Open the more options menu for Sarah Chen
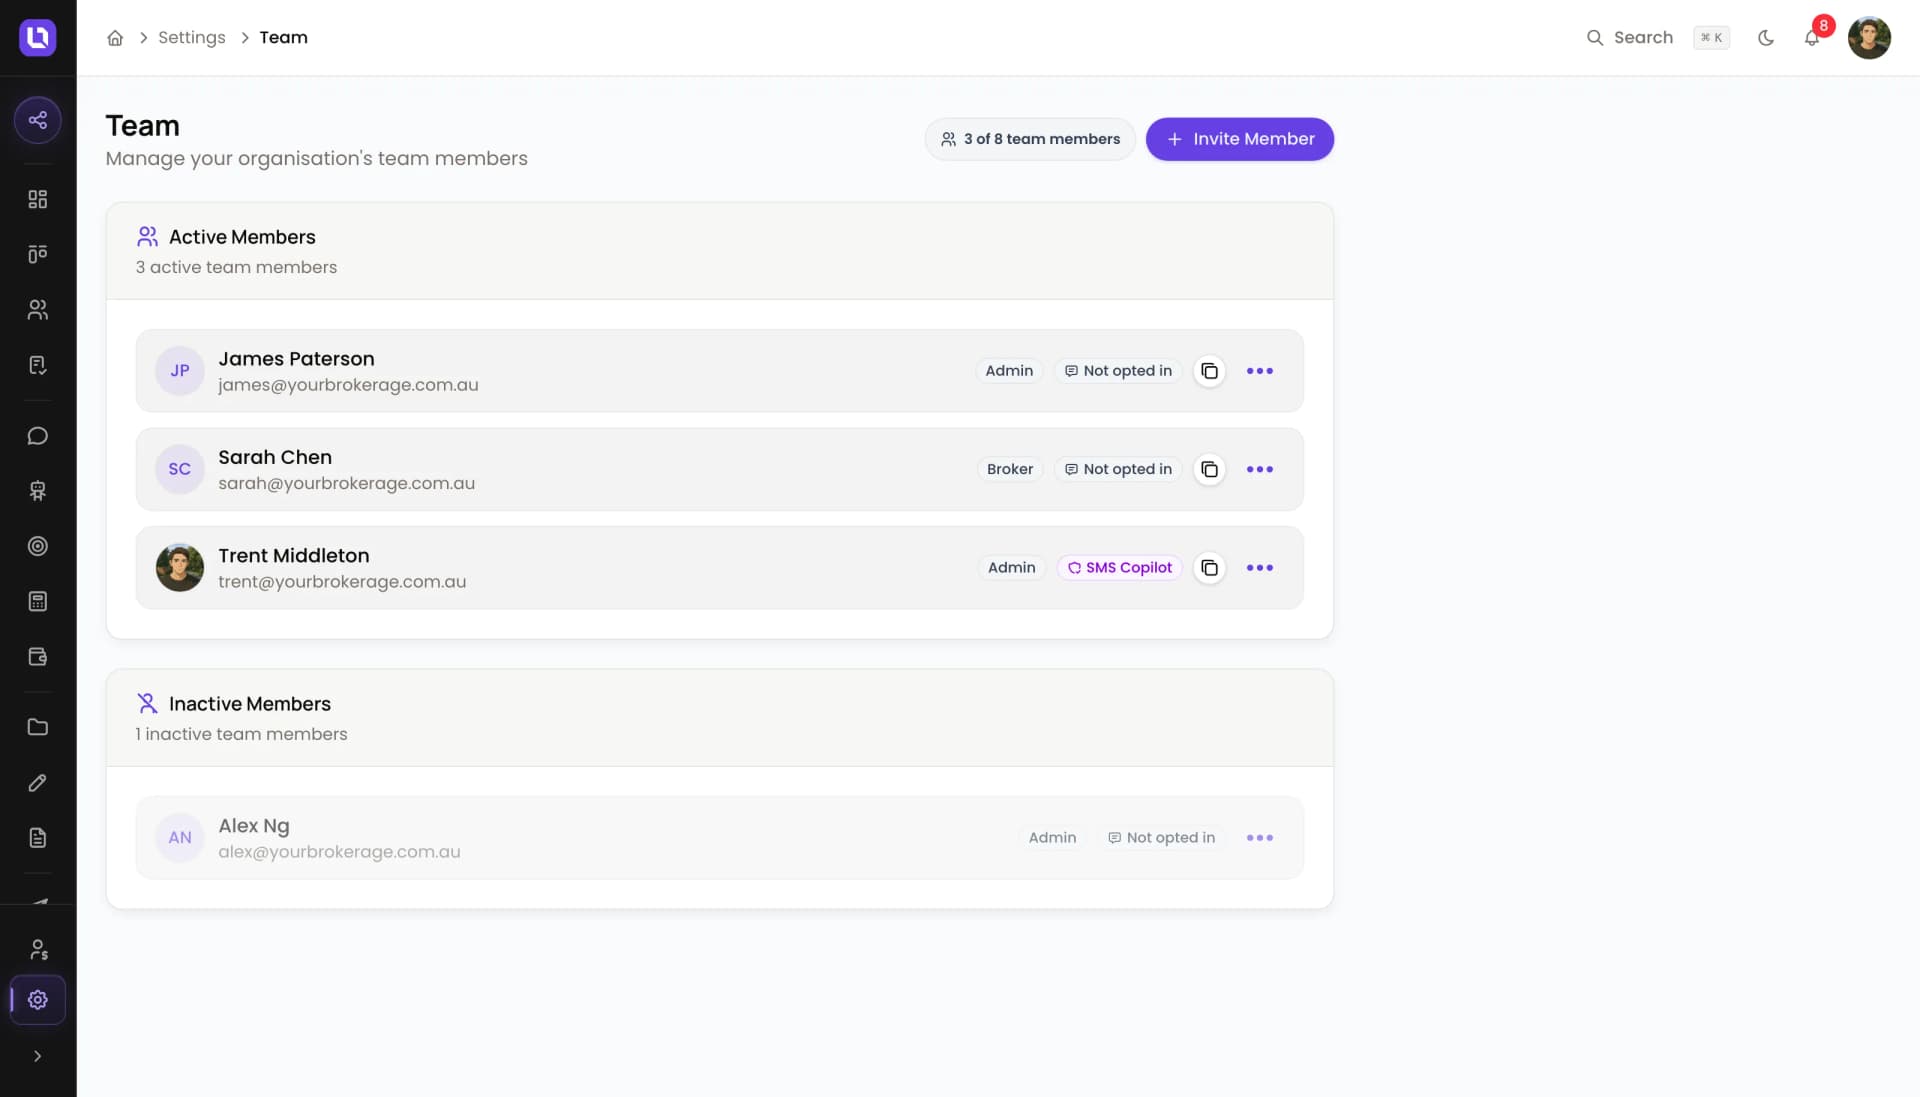This screenshot has width=1920, height=1097. tap(1260, 469)
